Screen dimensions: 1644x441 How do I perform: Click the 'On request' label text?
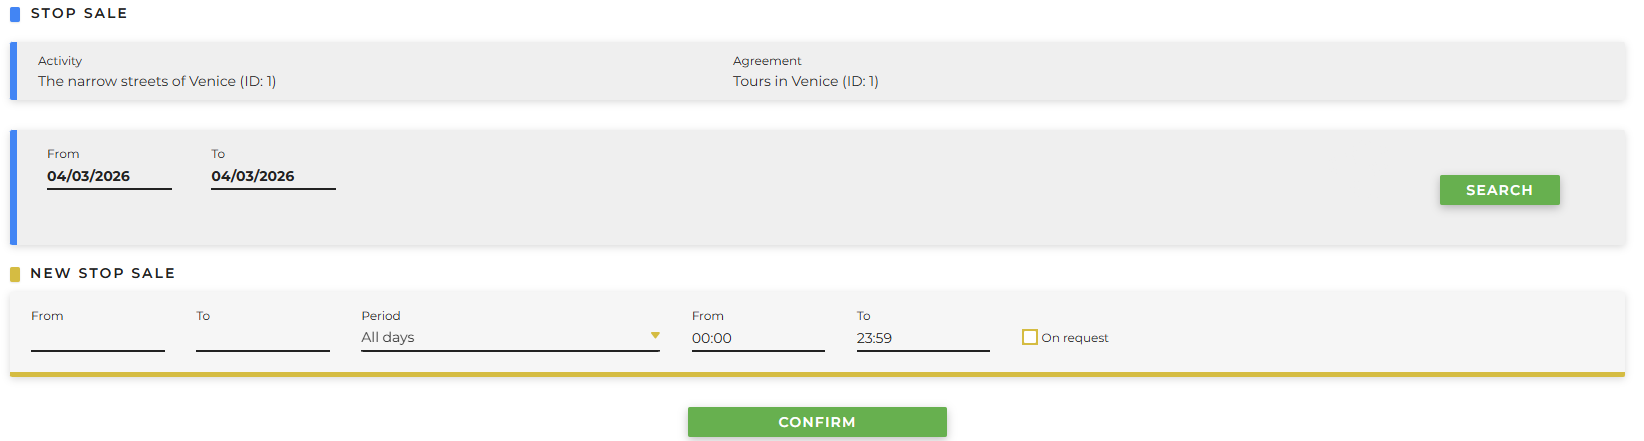1075,338
